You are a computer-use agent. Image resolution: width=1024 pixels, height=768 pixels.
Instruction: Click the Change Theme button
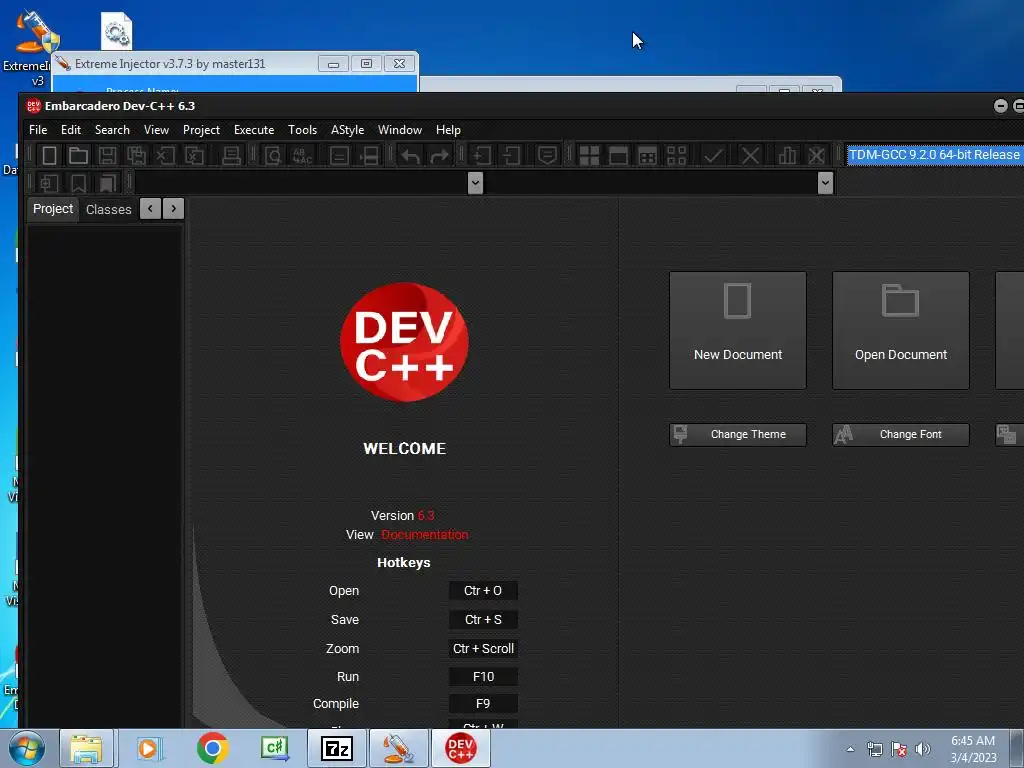click(737, 434)
